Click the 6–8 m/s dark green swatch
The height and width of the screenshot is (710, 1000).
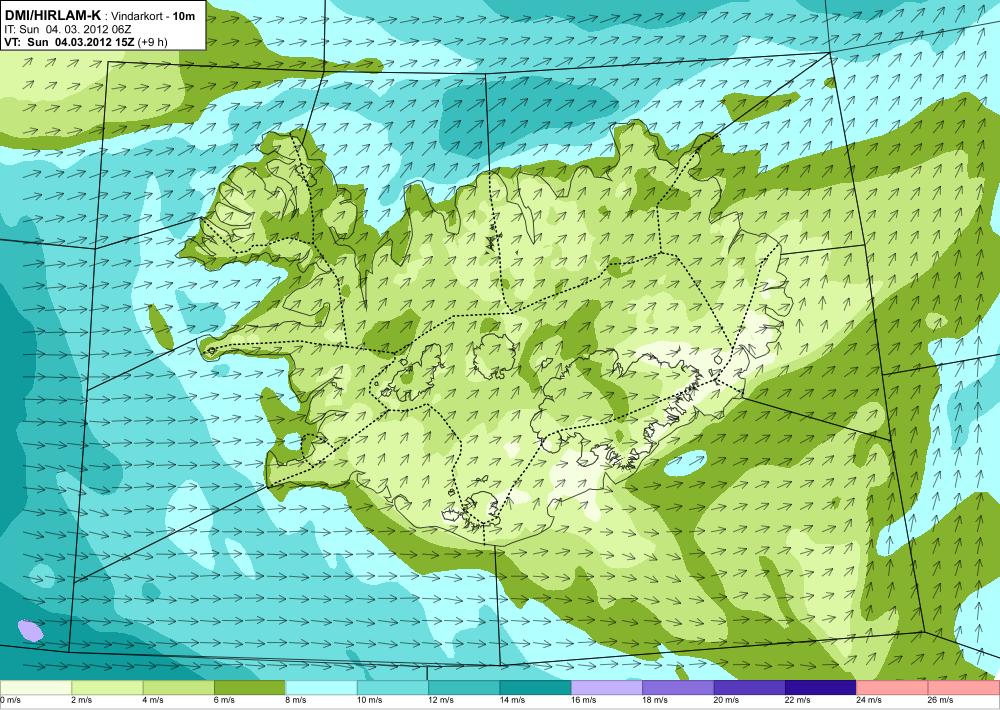250,688
